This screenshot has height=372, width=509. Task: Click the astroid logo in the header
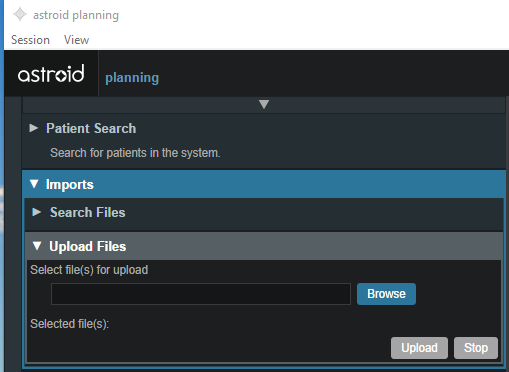pos(51,73)
